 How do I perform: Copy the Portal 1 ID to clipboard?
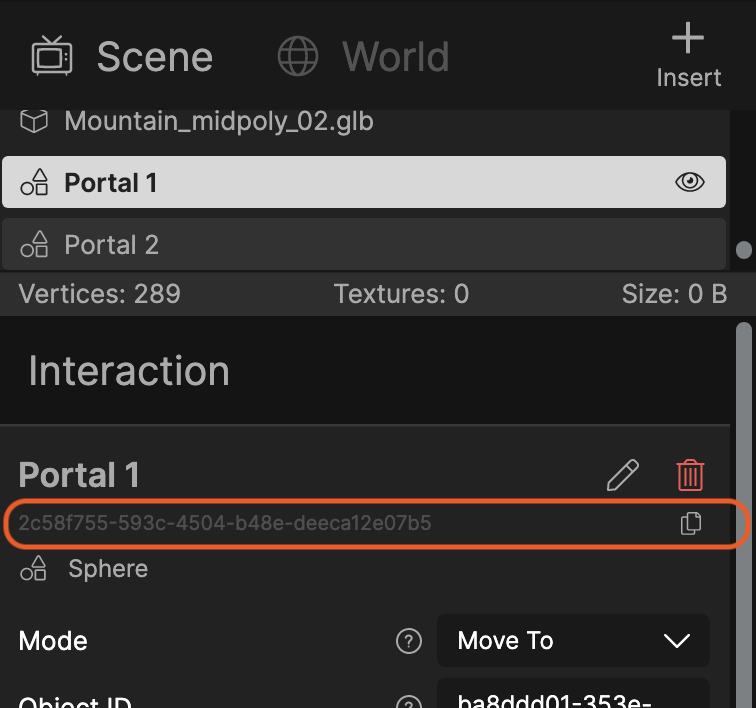pos(690,523)
